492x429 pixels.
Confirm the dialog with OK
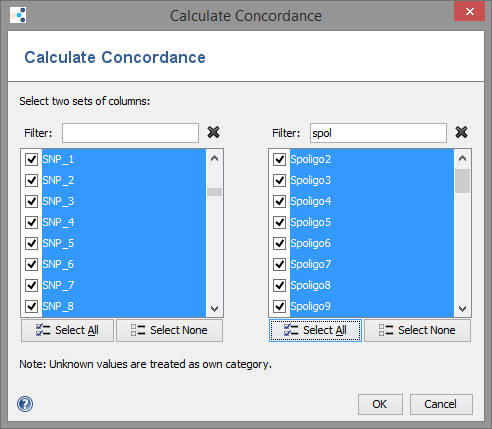click(380, 404)
